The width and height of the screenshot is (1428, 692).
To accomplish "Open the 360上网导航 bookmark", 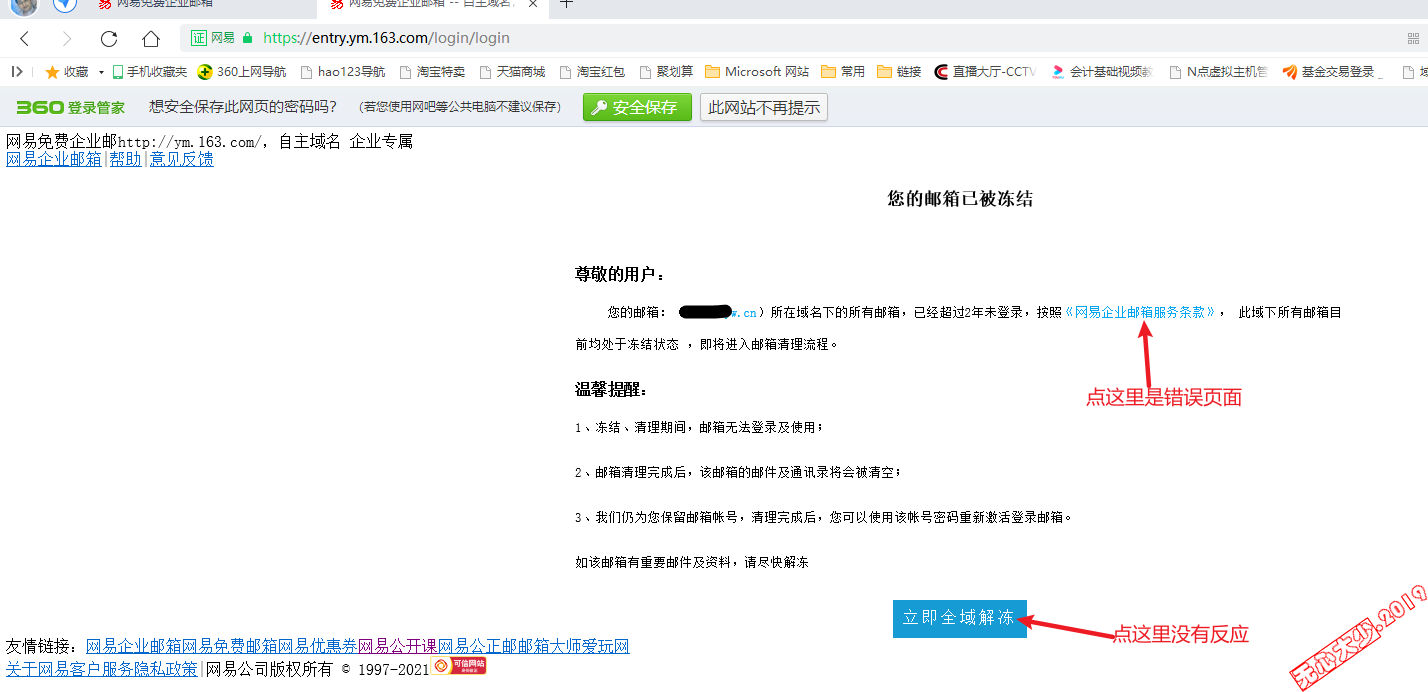I will point(242,72).
